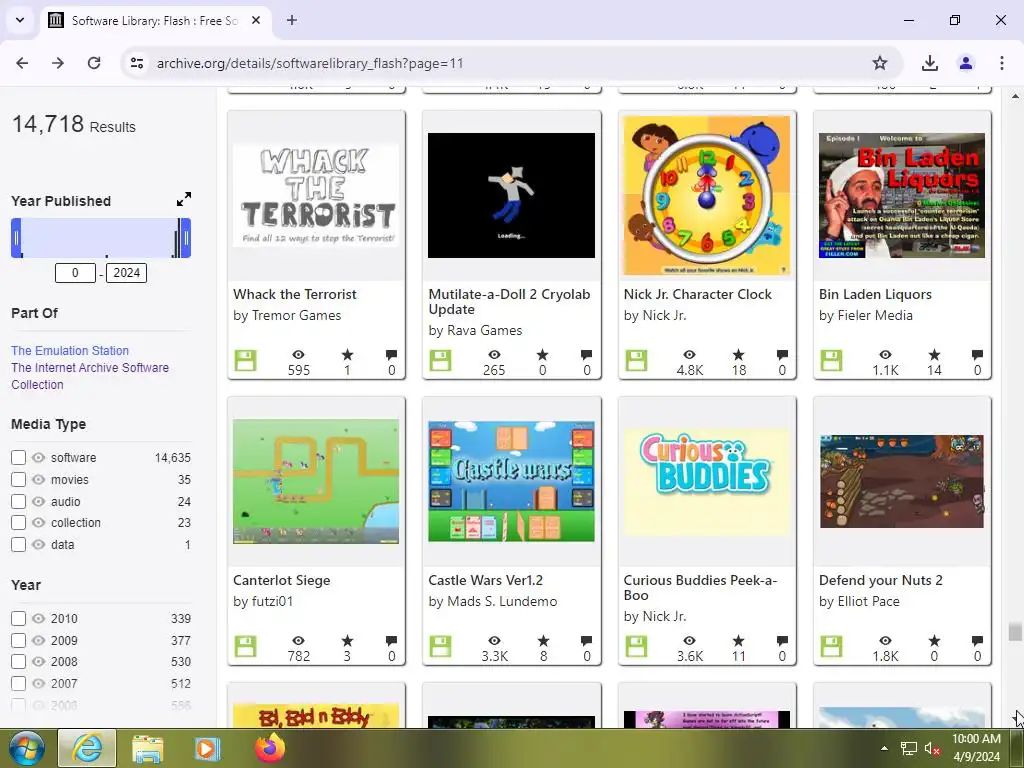Open the Curious Buddies thumbnail image

click(707, 482)
